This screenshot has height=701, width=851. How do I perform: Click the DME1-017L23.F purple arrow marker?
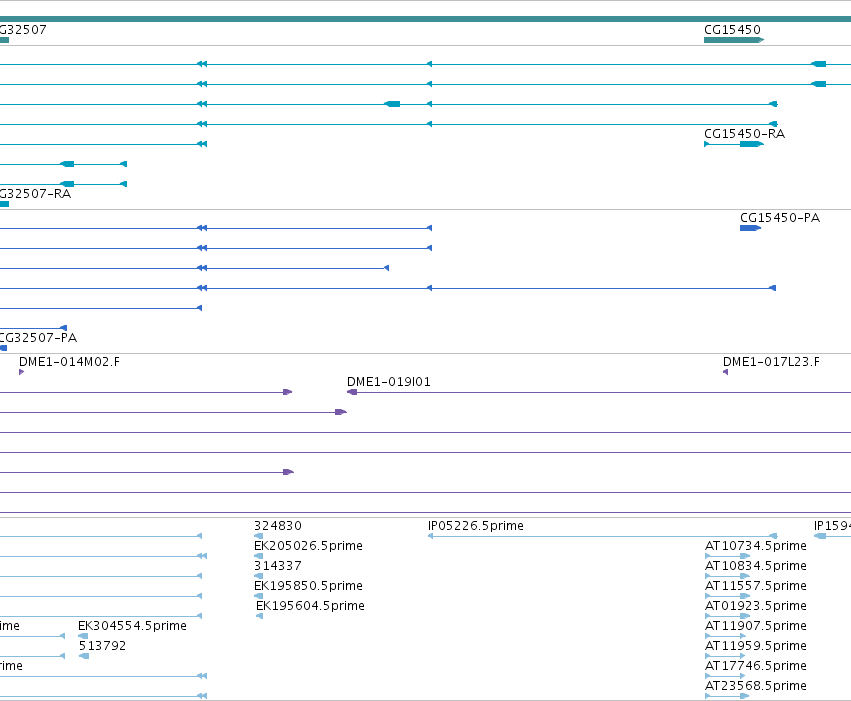pyautogui.click(x=726, y=372)
